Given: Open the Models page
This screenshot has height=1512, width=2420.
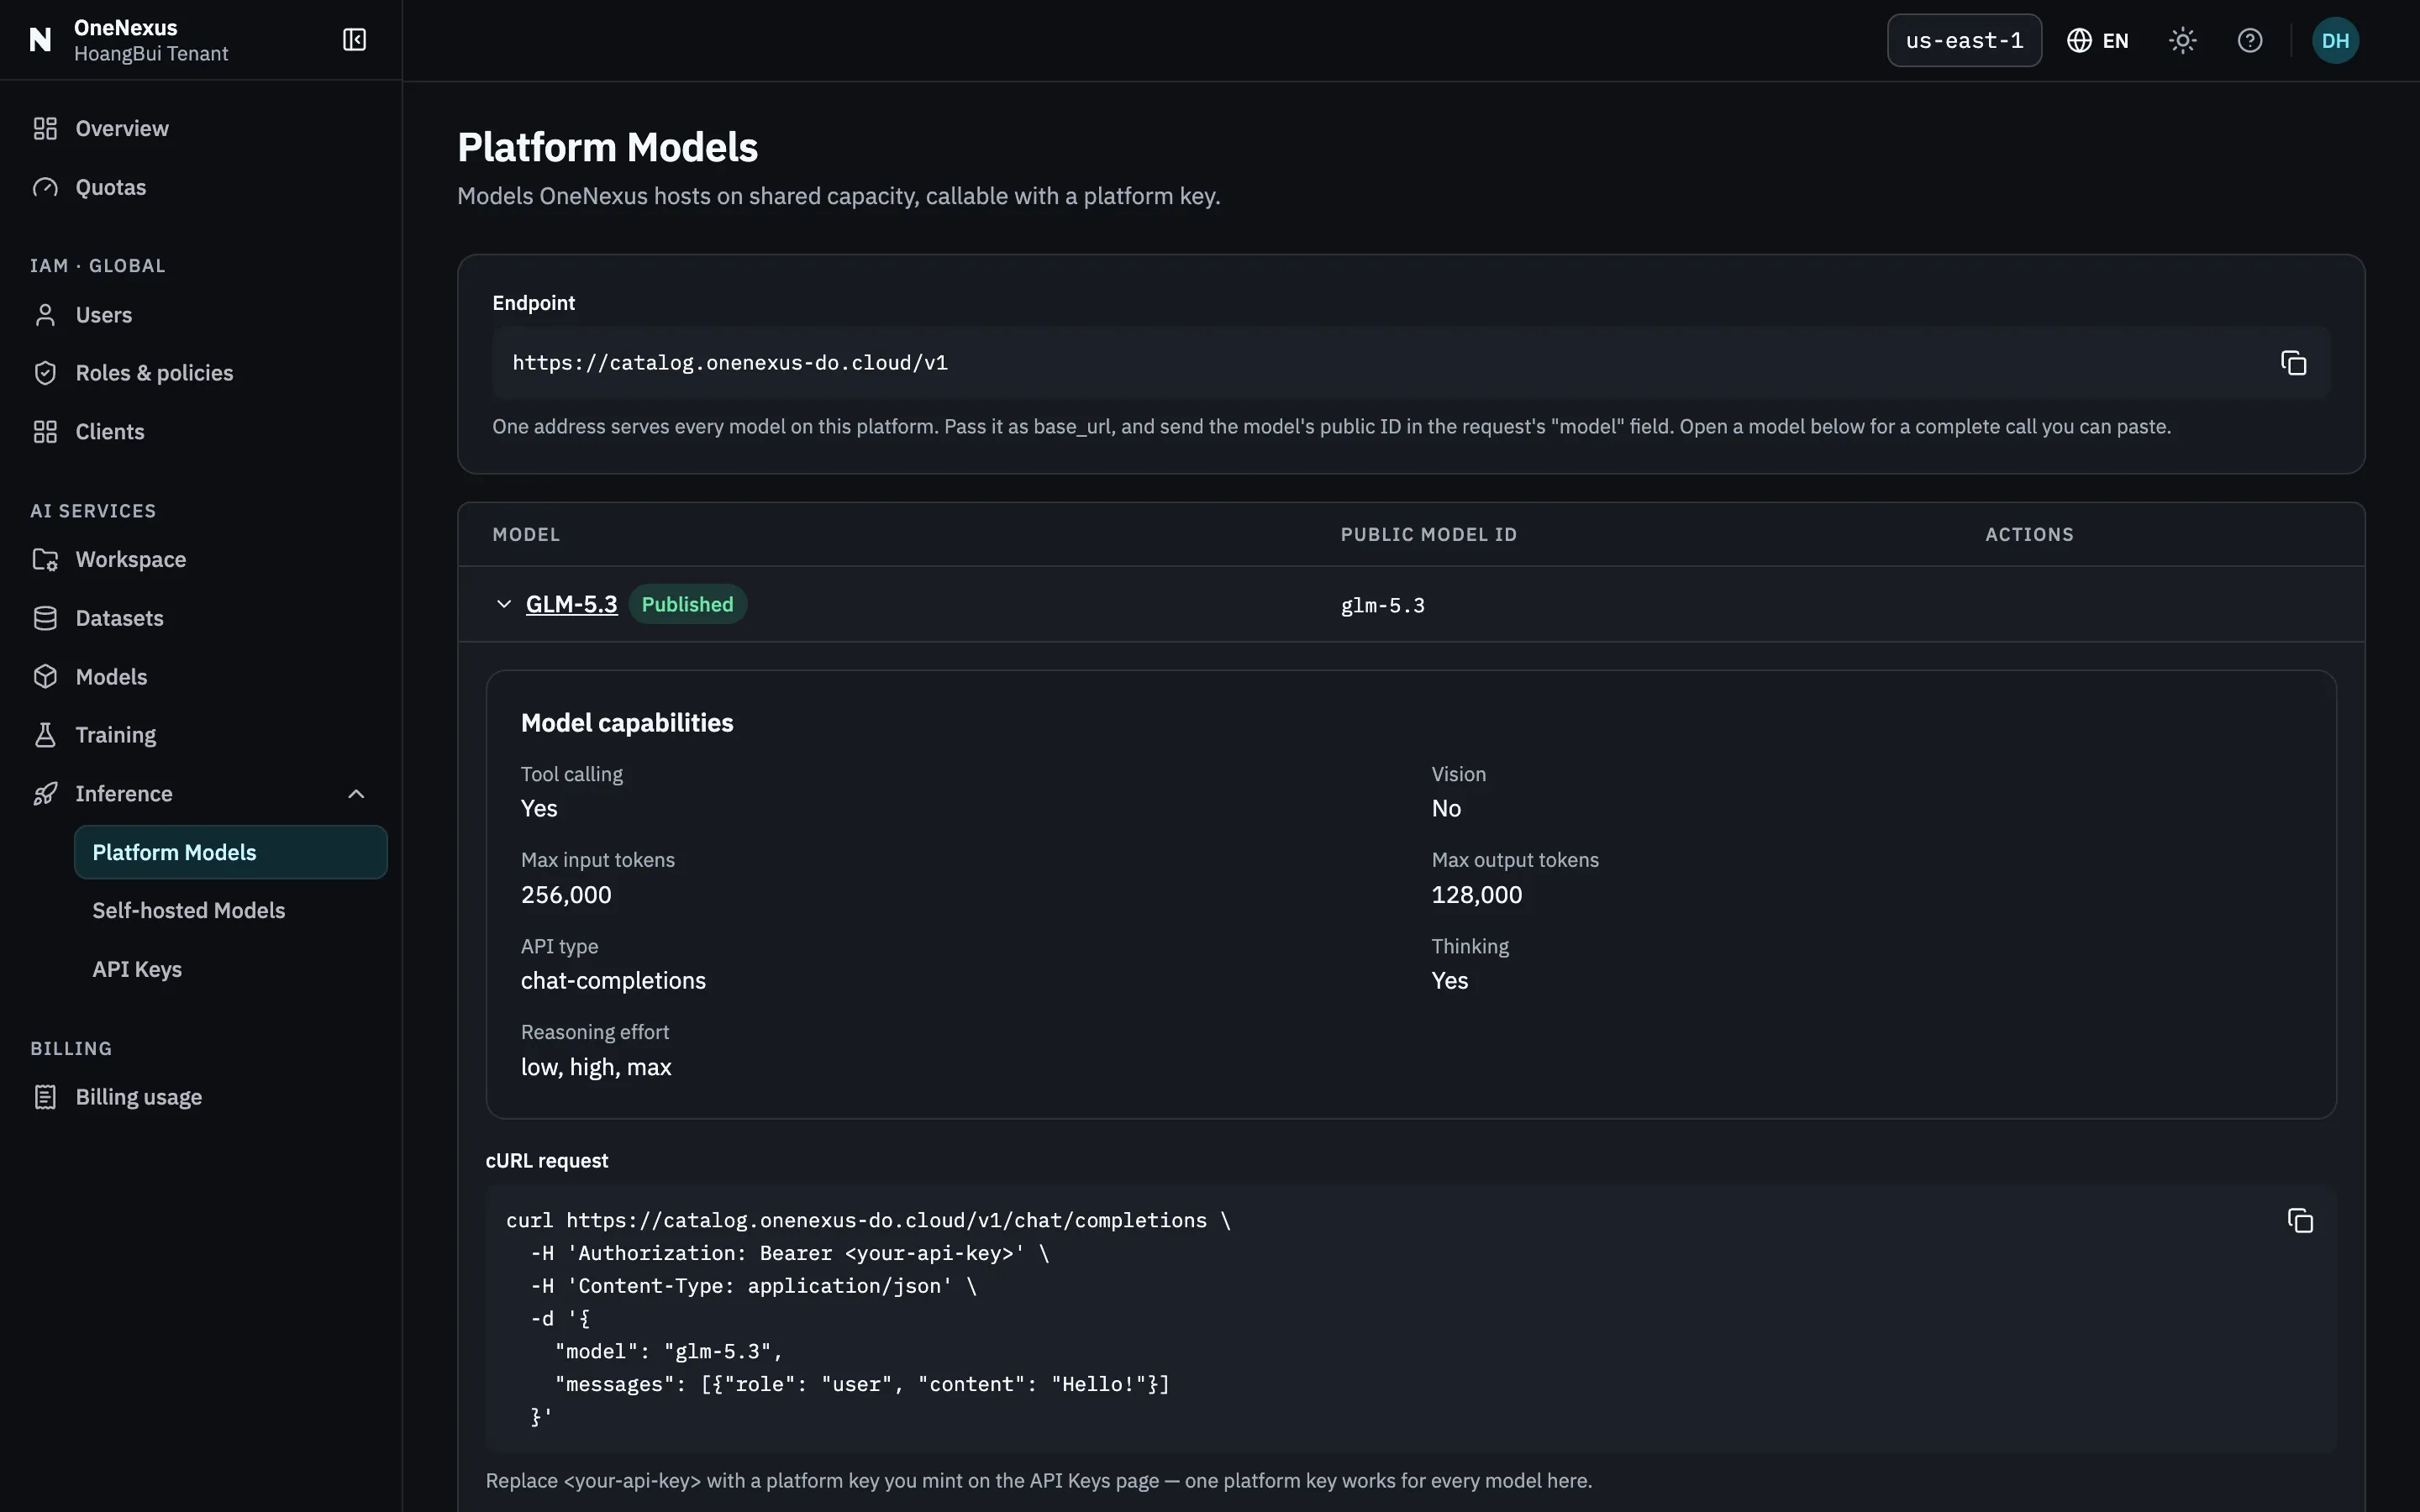Looking at the screenshot, I should click(x=111, y=677).
